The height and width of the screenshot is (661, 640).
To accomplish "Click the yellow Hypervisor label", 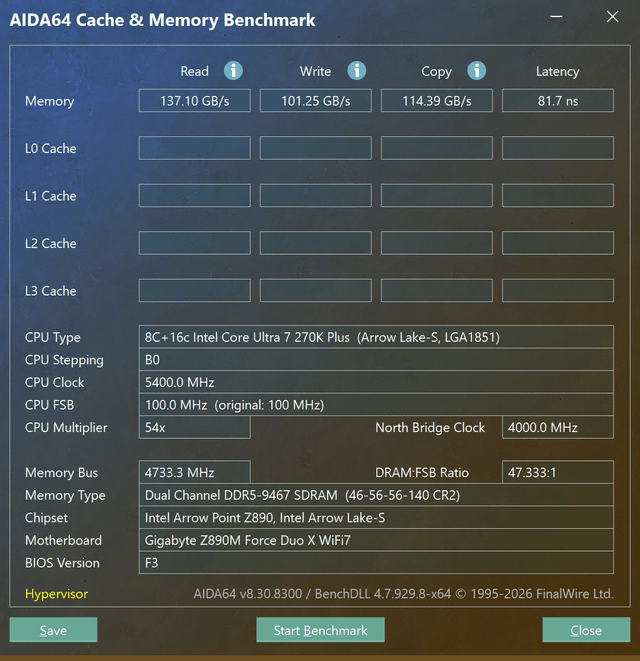I will pos(56,594).
